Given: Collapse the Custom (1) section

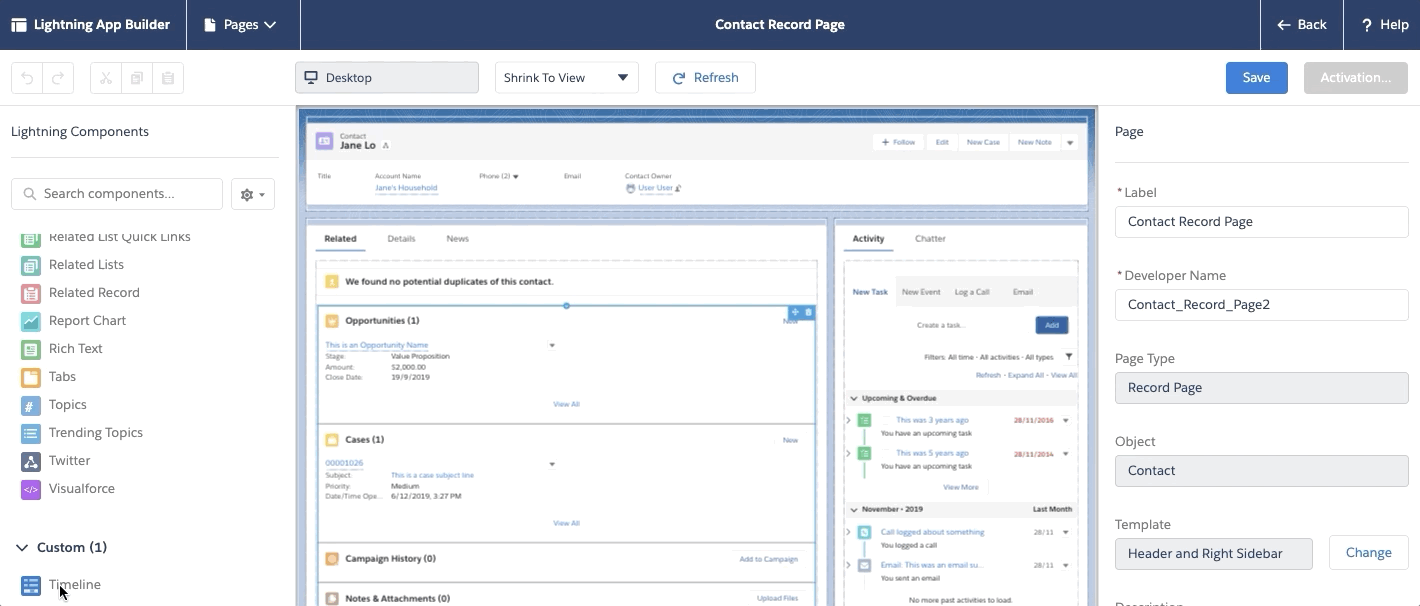Looking at the screenshot, I should click(22, 548).
